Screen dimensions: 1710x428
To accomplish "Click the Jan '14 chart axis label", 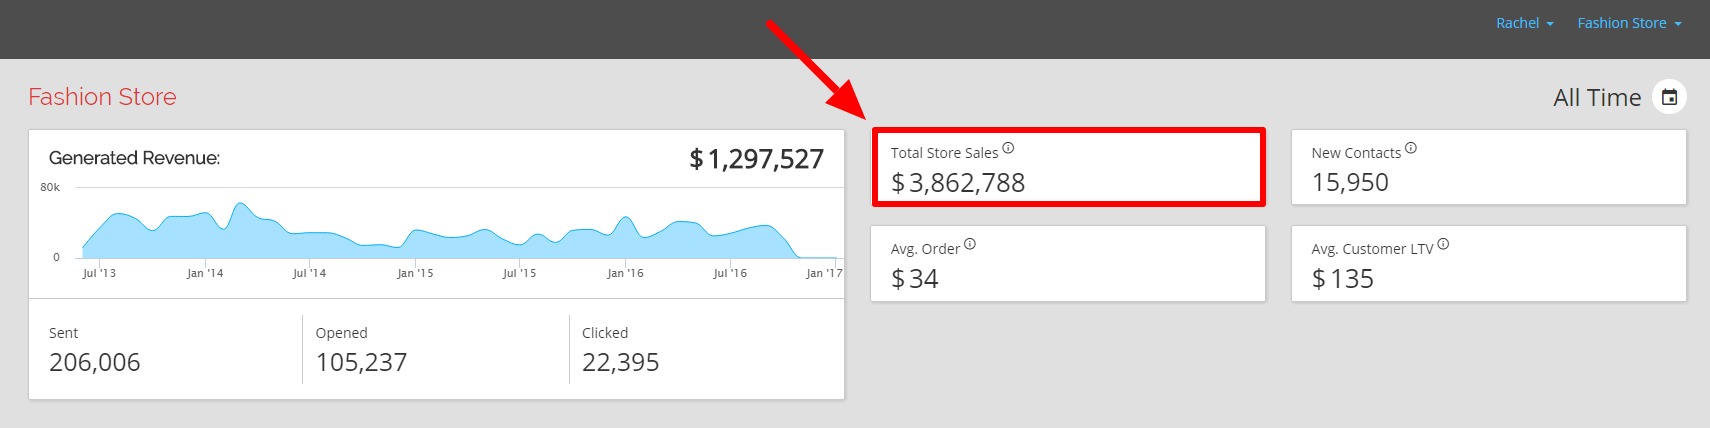I will click(205, 273).
